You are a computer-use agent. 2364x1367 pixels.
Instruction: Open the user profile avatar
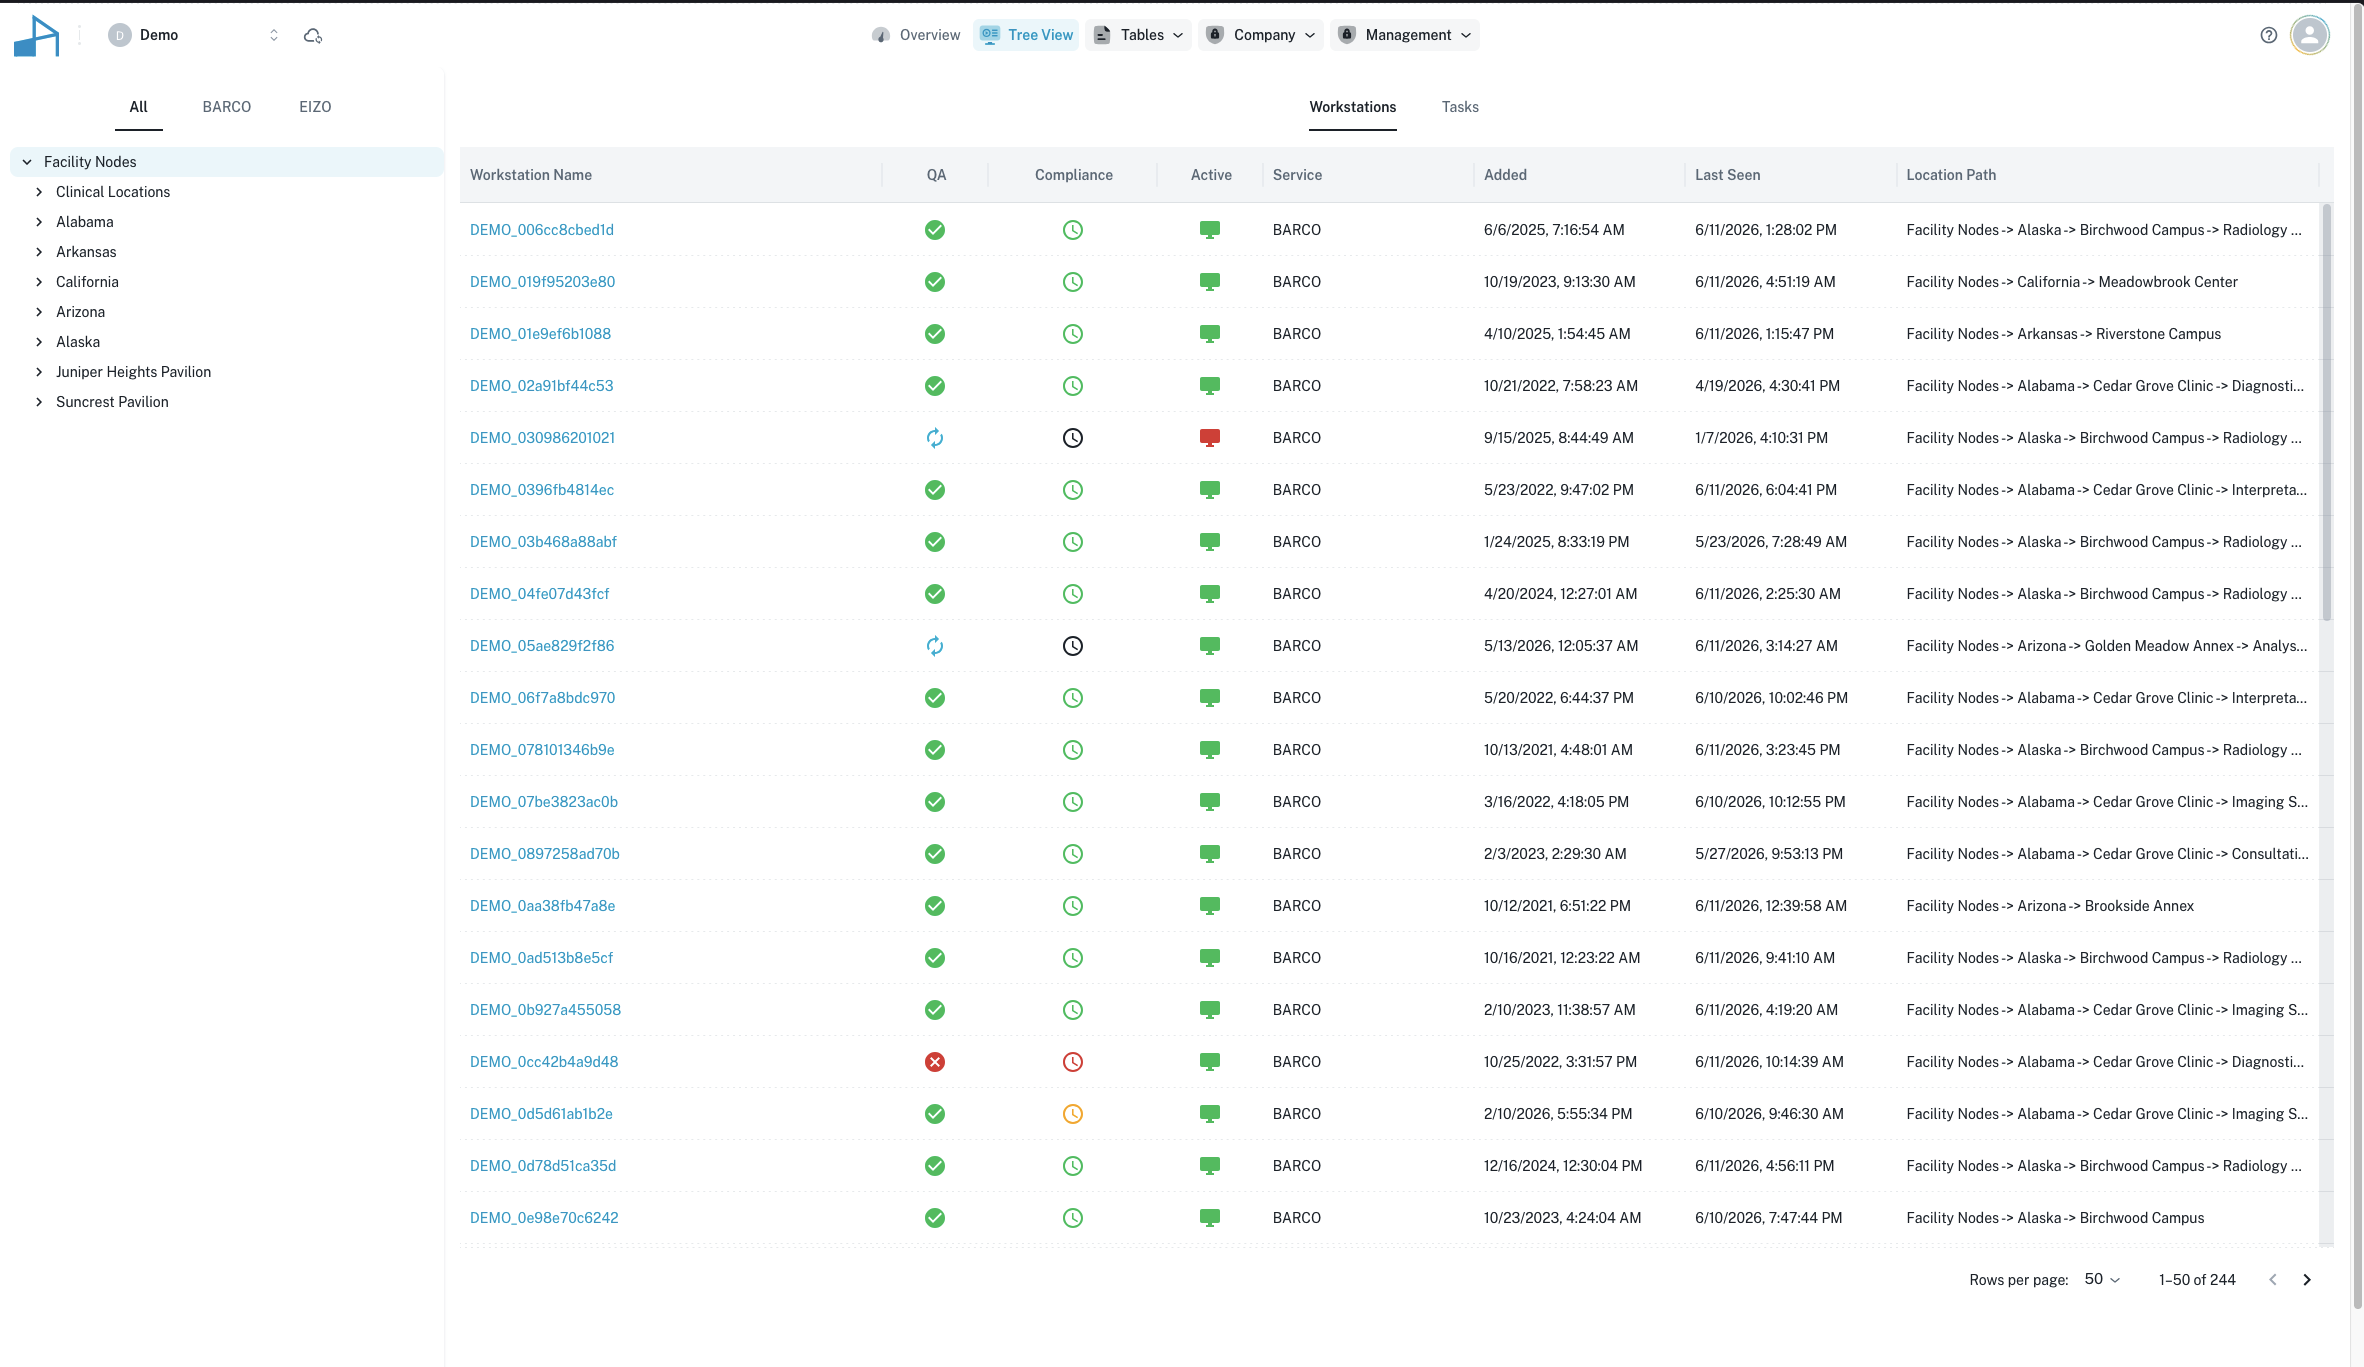click(2310, 35)
